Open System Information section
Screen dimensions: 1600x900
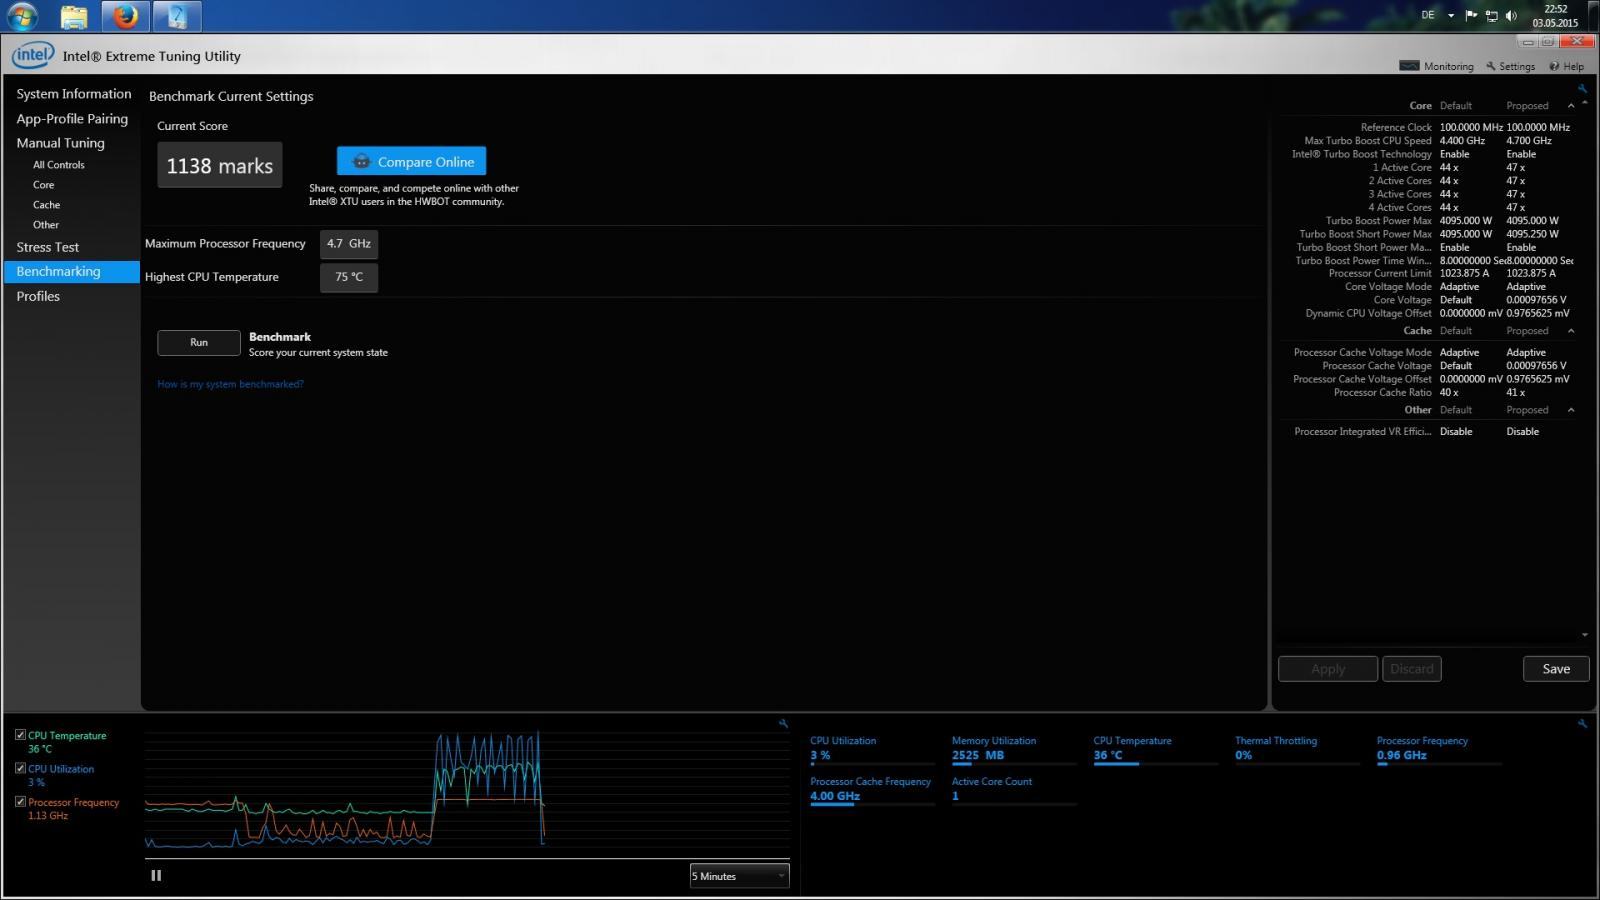click(74, 94)
